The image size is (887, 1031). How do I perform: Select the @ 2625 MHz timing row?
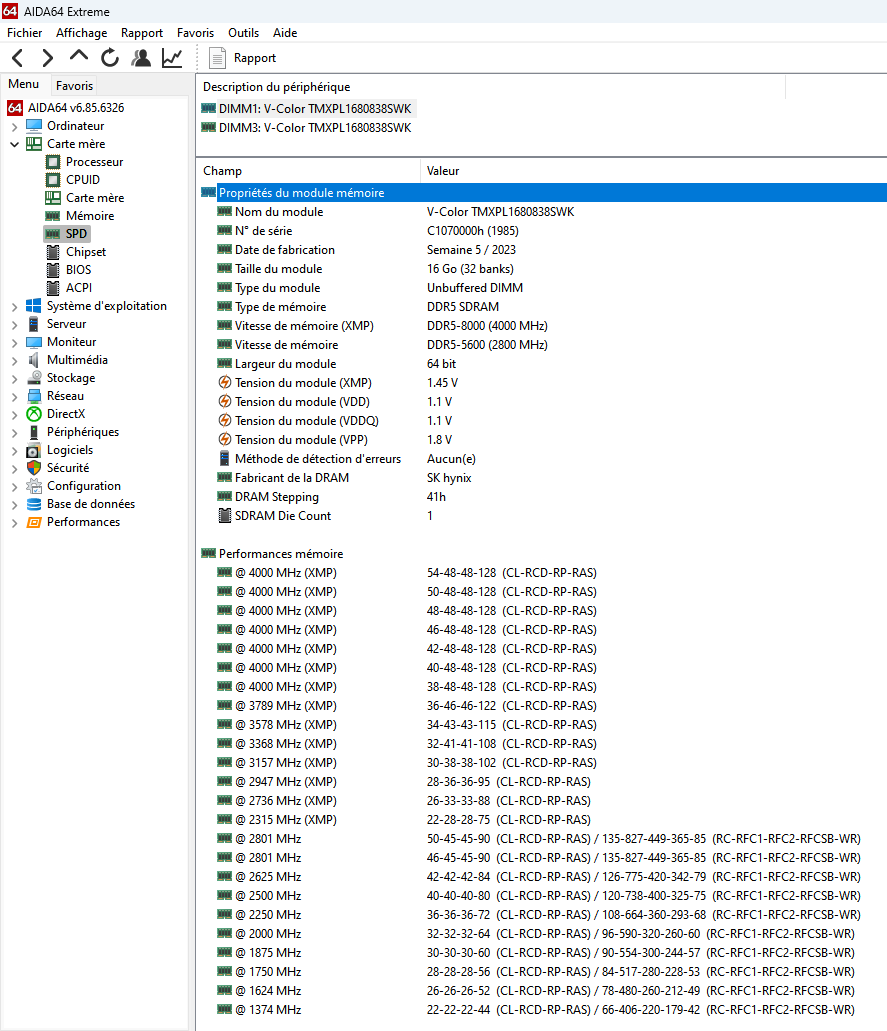click(x=543, y=876)
